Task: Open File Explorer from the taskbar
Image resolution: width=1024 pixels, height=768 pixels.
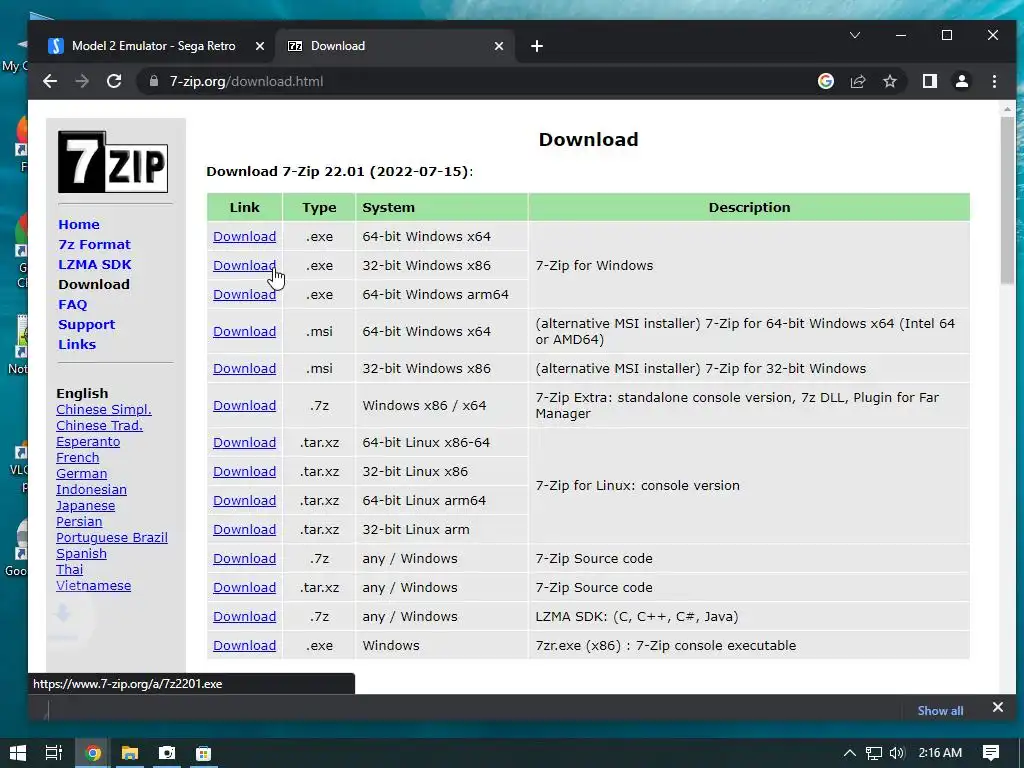Action: pos(130,753)
